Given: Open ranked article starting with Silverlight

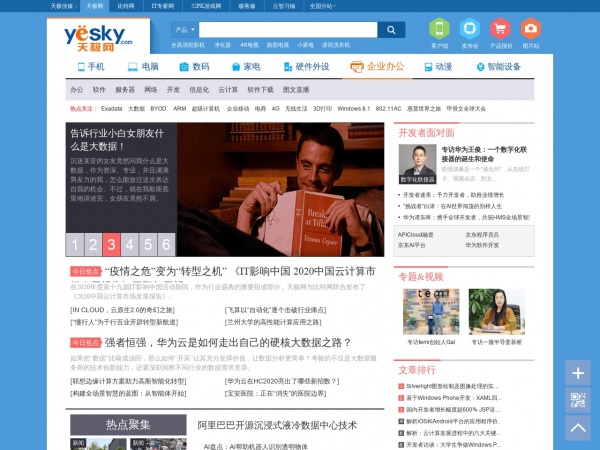Looking at the screenshot, I should click(452, 386).
